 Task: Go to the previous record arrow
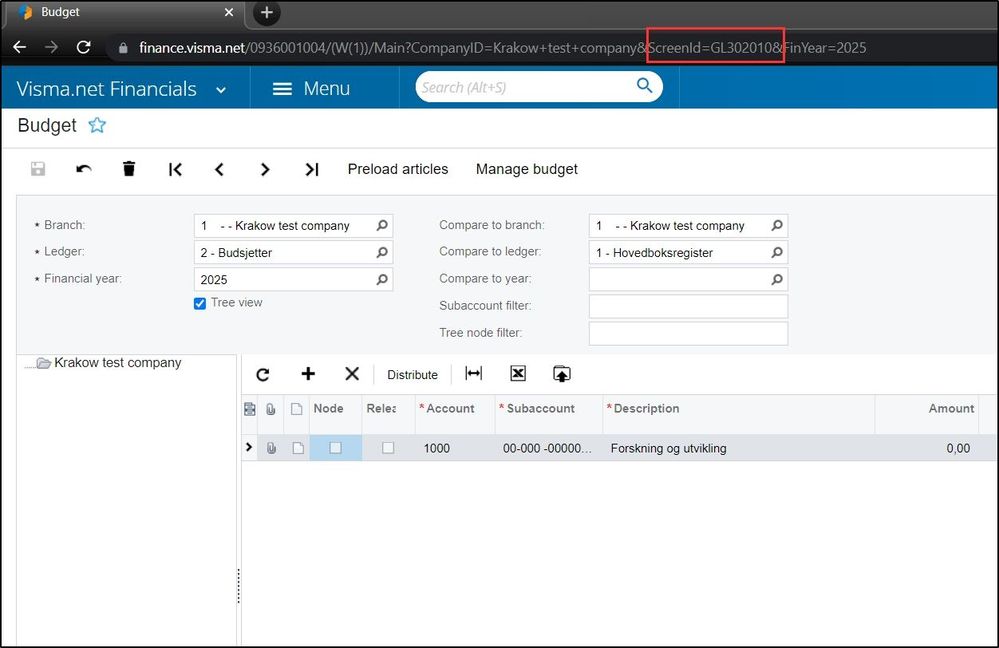(219, 169)
